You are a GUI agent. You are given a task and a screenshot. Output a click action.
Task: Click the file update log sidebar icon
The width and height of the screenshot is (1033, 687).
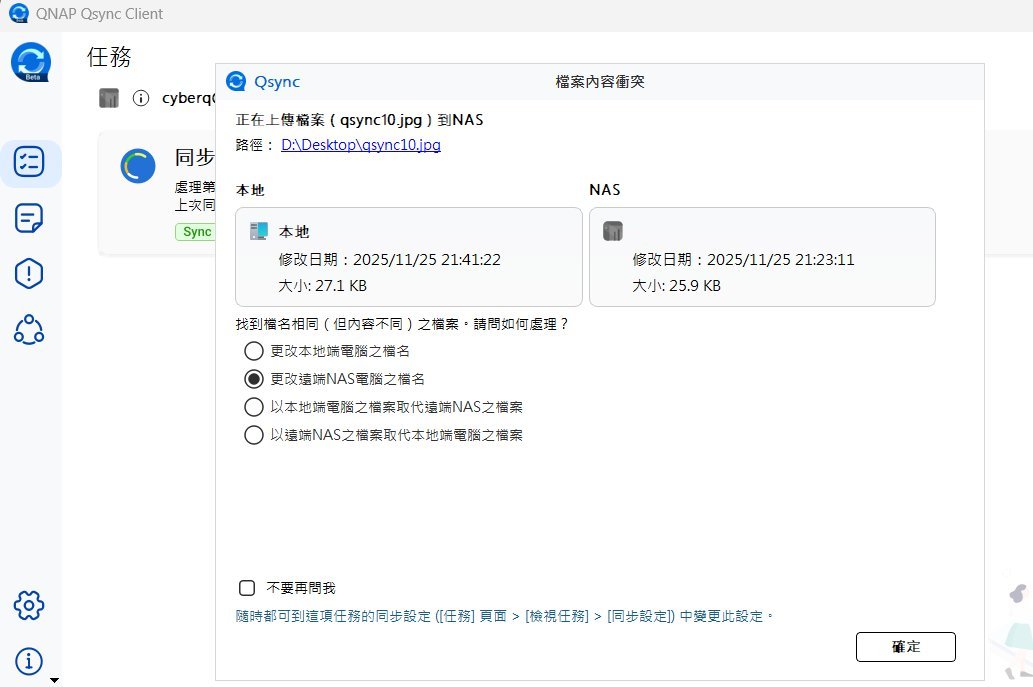(29, 218)
